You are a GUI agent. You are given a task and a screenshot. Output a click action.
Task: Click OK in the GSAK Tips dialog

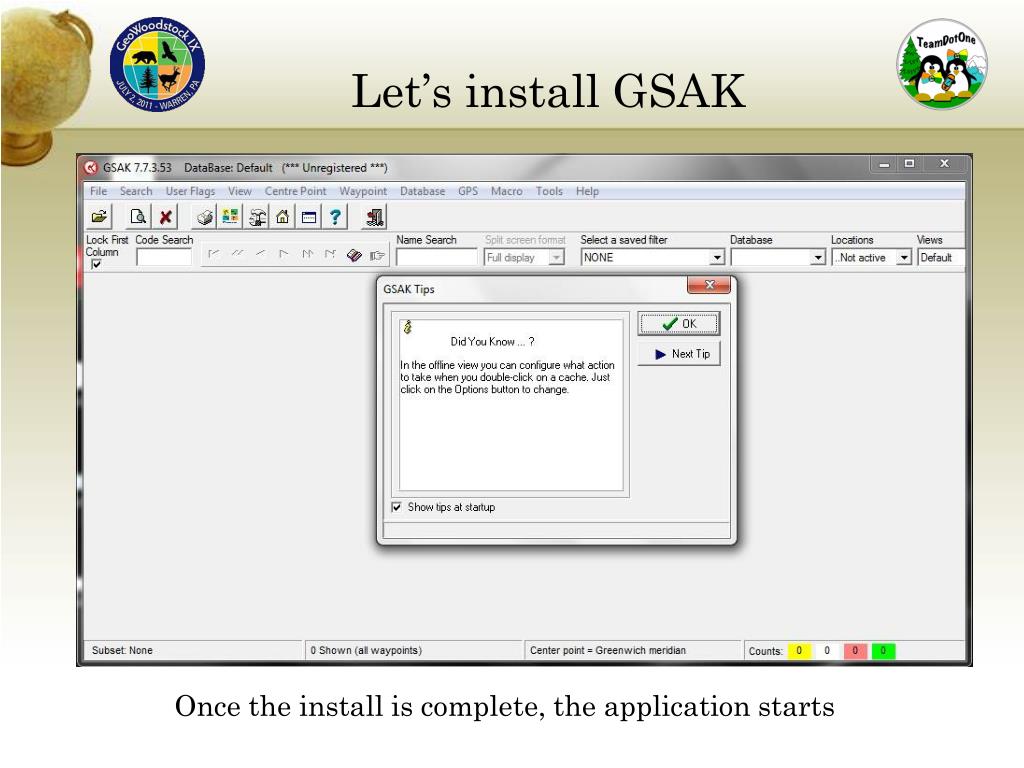click(x=679, y=324)
